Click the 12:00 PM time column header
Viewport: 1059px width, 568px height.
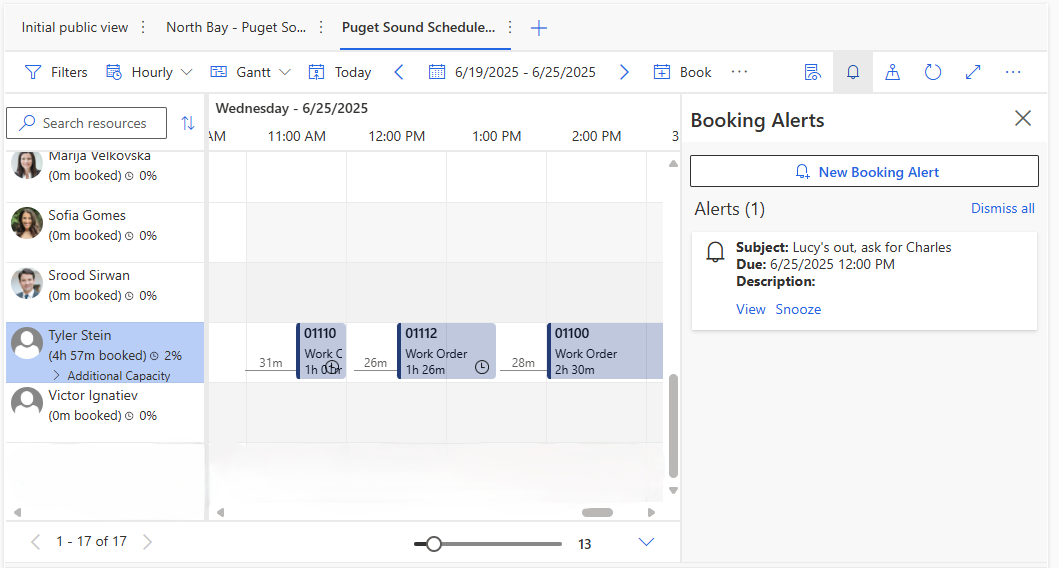coord(396,136)
